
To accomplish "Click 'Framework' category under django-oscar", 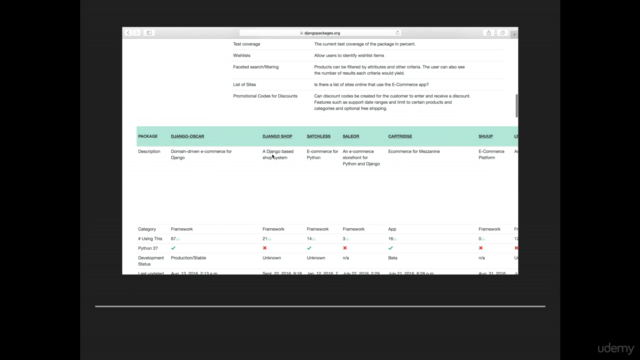I will click(182, 229).
